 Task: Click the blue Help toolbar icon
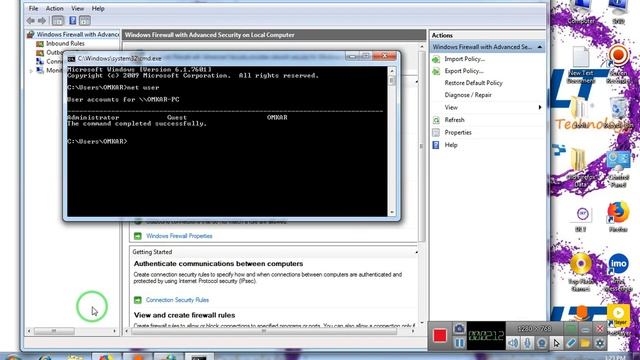(x=72, y=20)
